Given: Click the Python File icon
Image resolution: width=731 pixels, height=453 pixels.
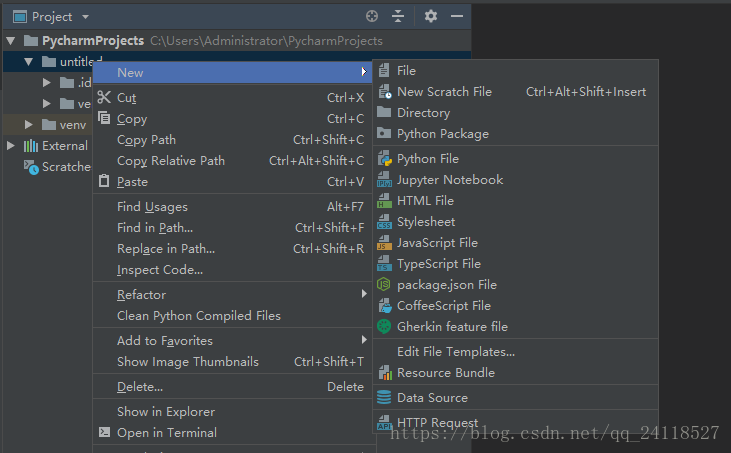Looking at the screenshot, I should 385,158.
